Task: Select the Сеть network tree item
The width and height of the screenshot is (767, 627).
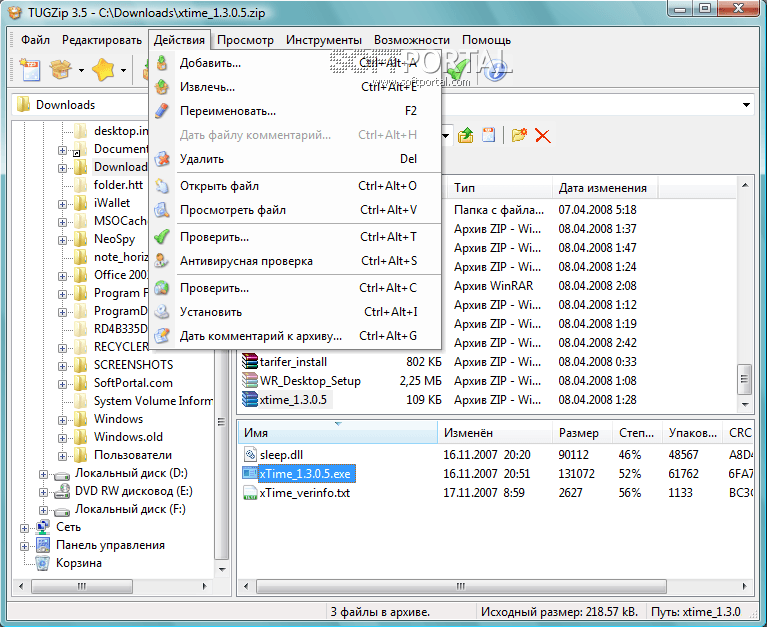Action: point(68,527)
